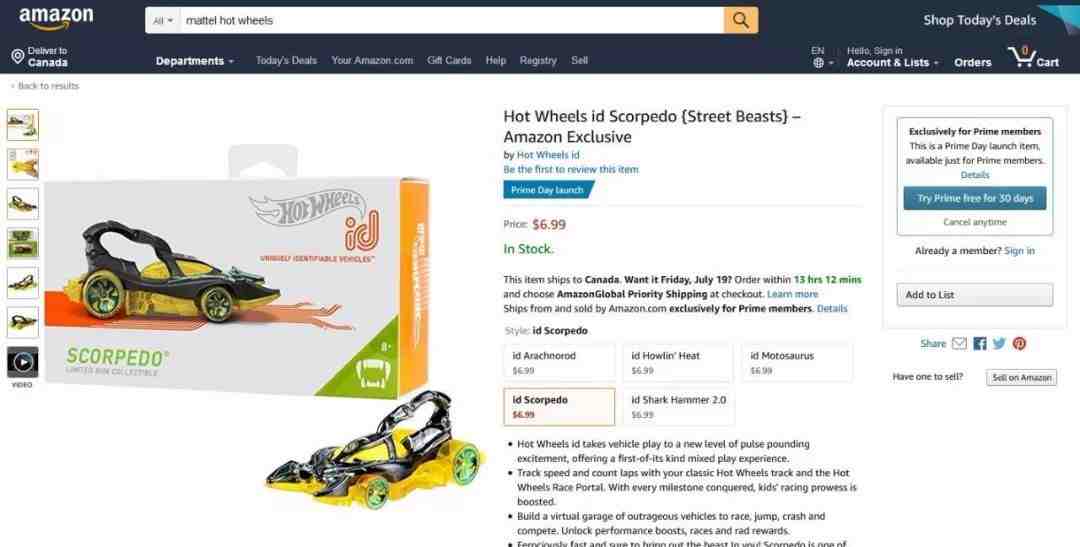Pick the id Shark Hammer 2.0 style
The height and width of the screenshot is (547, 1080).
click(x=678, y=406)
